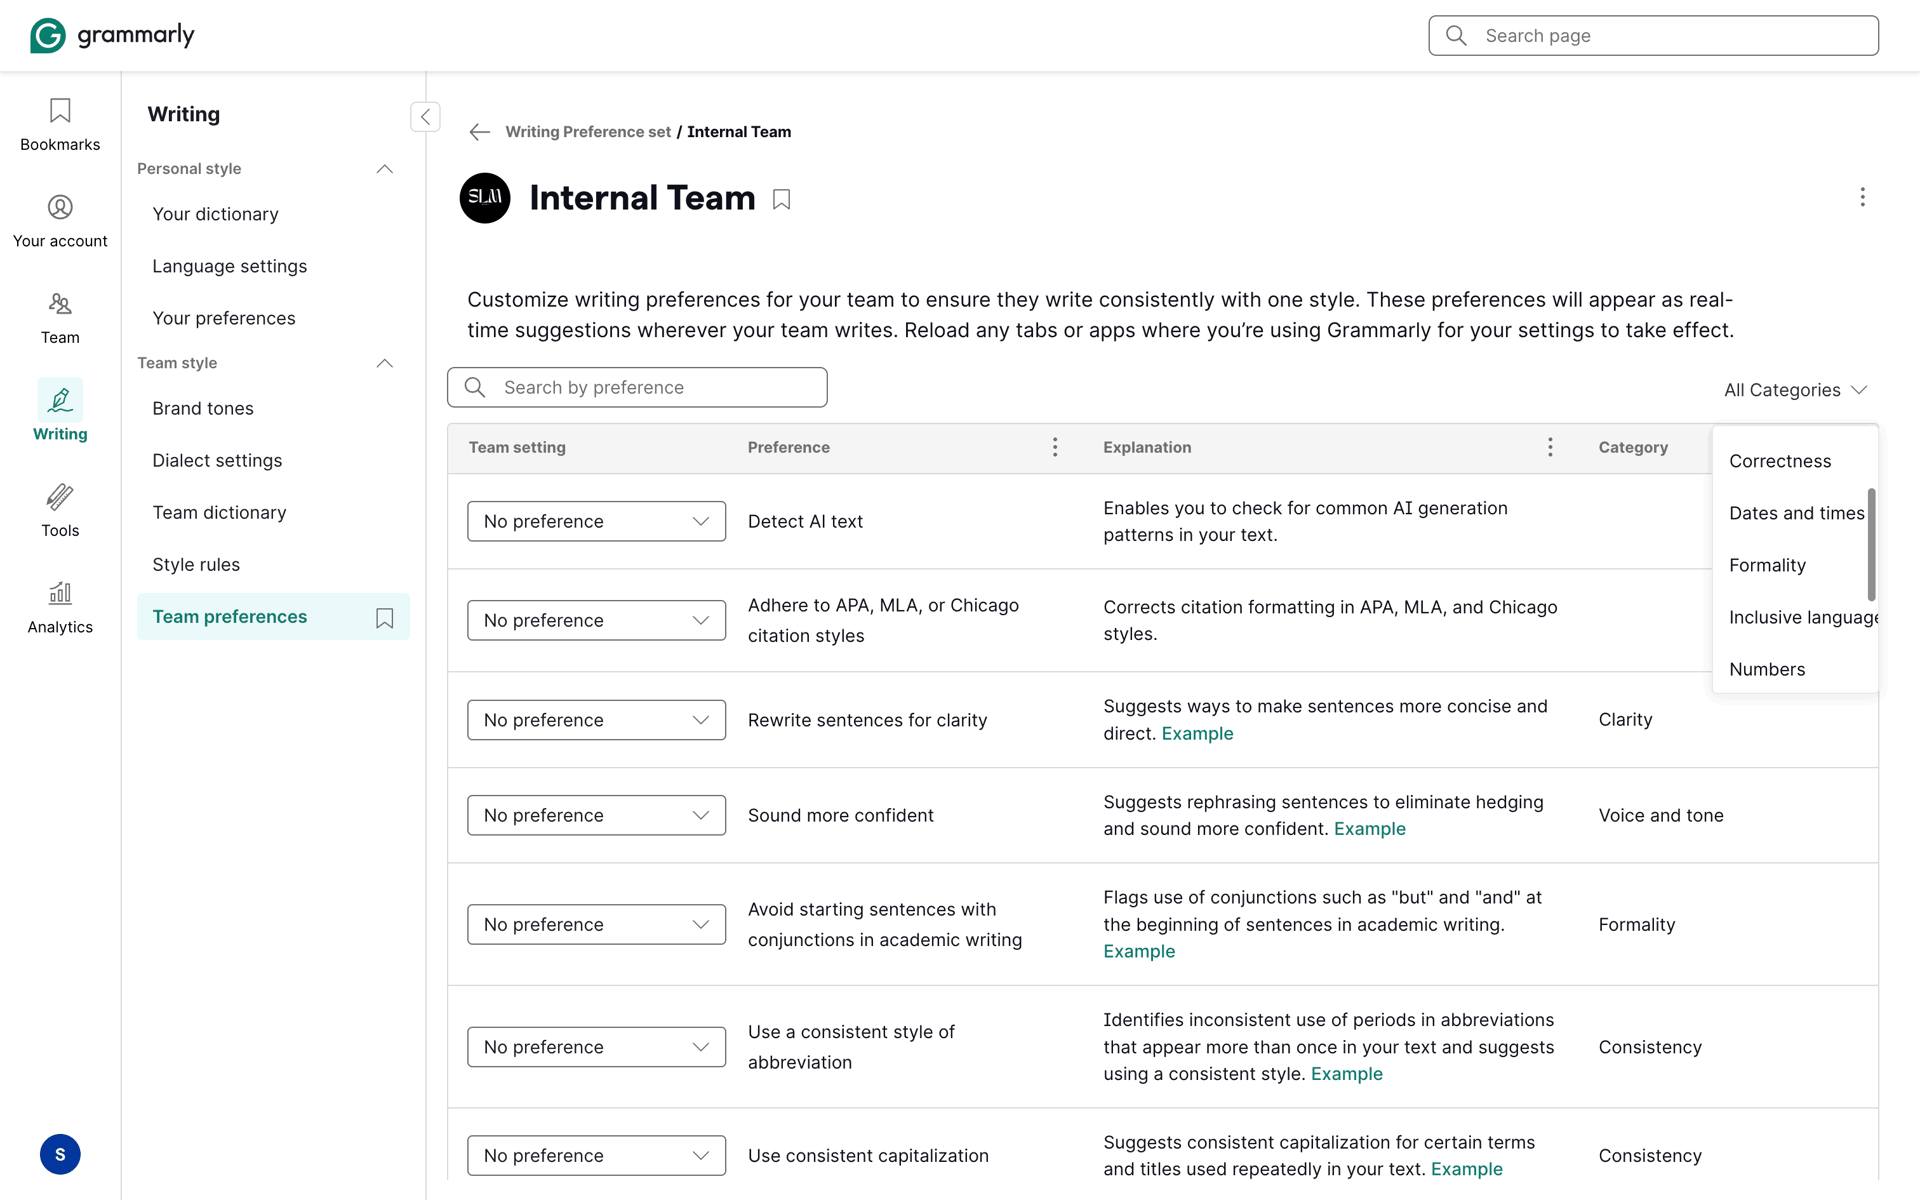Collapse the Personal style section

tap(384, 169)
